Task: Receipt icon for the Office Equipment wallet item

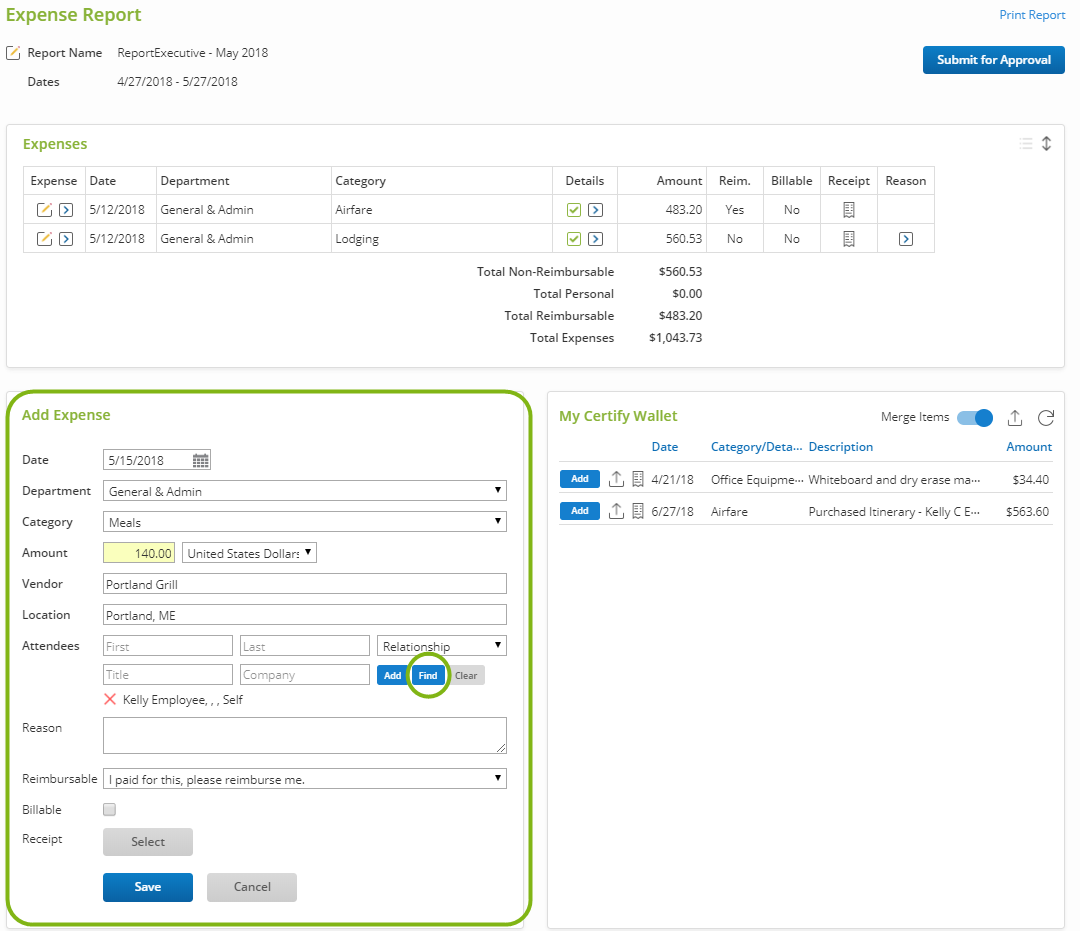Action: pos(638,479)
